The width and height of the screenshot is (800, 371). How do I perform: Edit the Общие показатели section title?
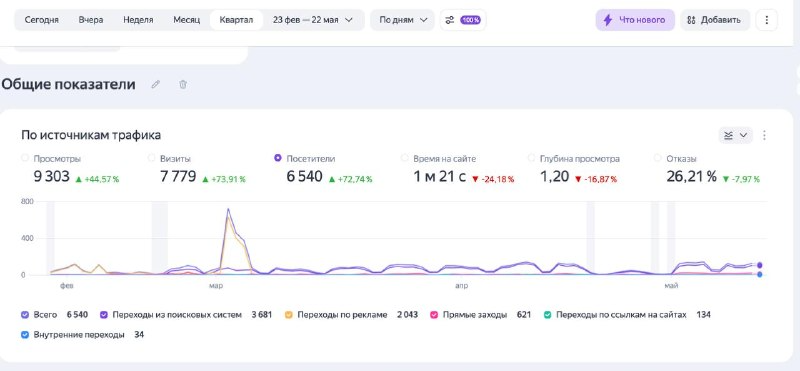pyautogui.click(x=156, y=84)
